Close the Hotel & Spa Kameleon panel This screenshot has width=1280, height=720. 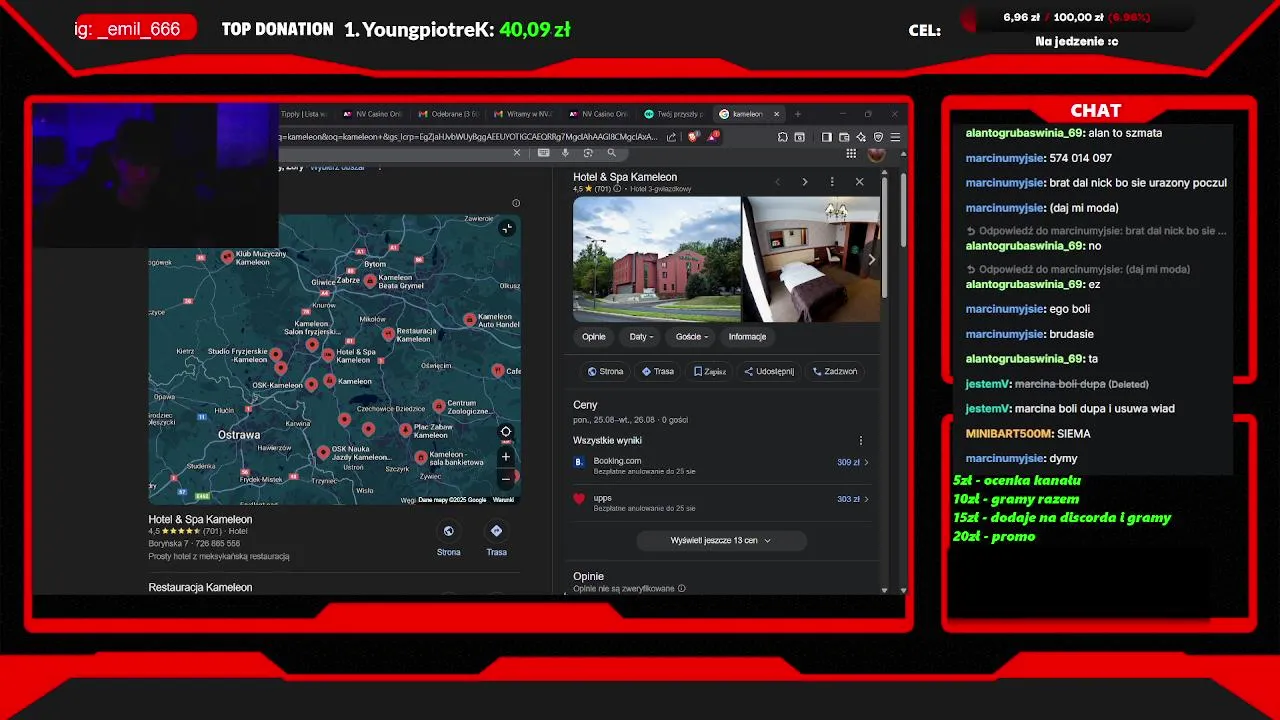[859, 182]
